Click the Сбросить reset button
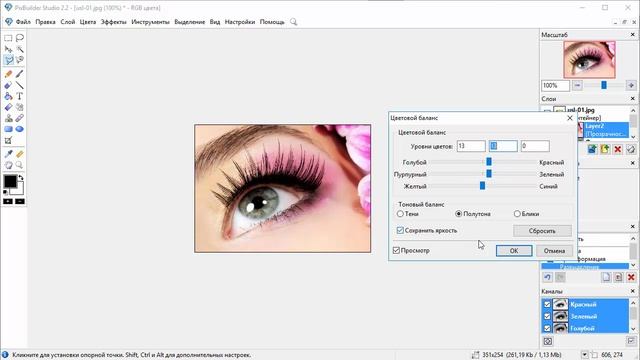This screenshot has height=360, width=640. click(542, 231)
